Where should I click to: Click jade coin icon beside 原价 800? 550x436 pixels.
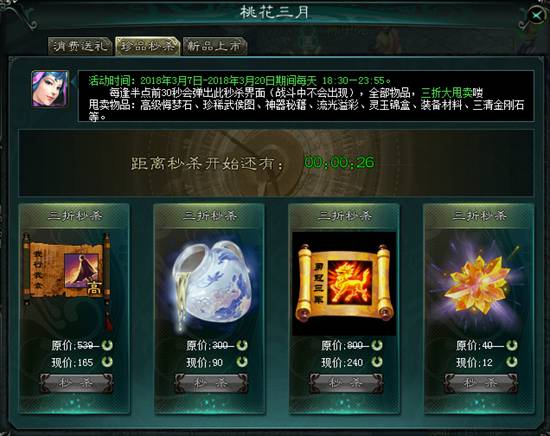coord(377,345)
